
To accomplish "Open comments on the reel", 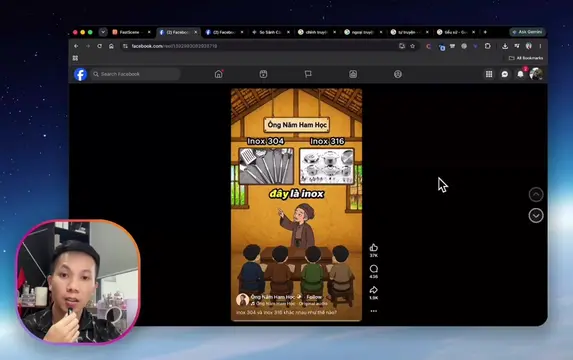I will pyautogui.click(x=373, y=269).
